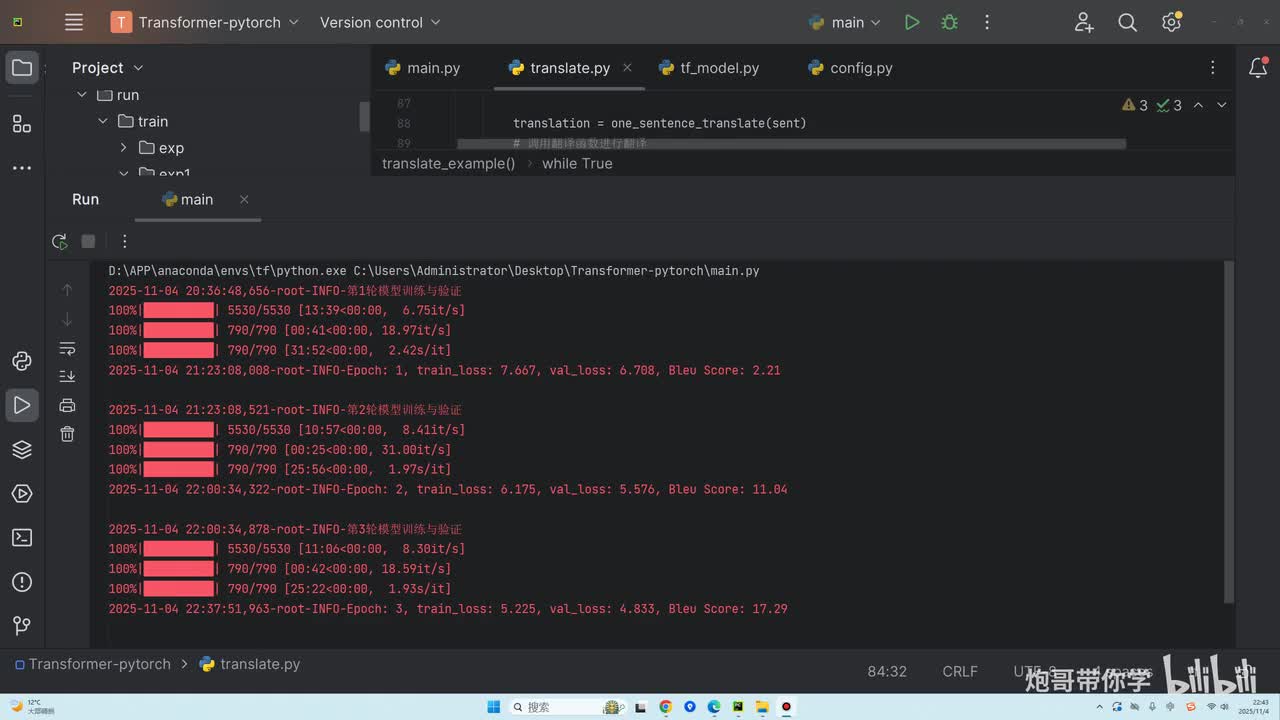Open Transformer-pytorch project dropdown
The height and width of the screenshot is (720, 1280).
205,22
